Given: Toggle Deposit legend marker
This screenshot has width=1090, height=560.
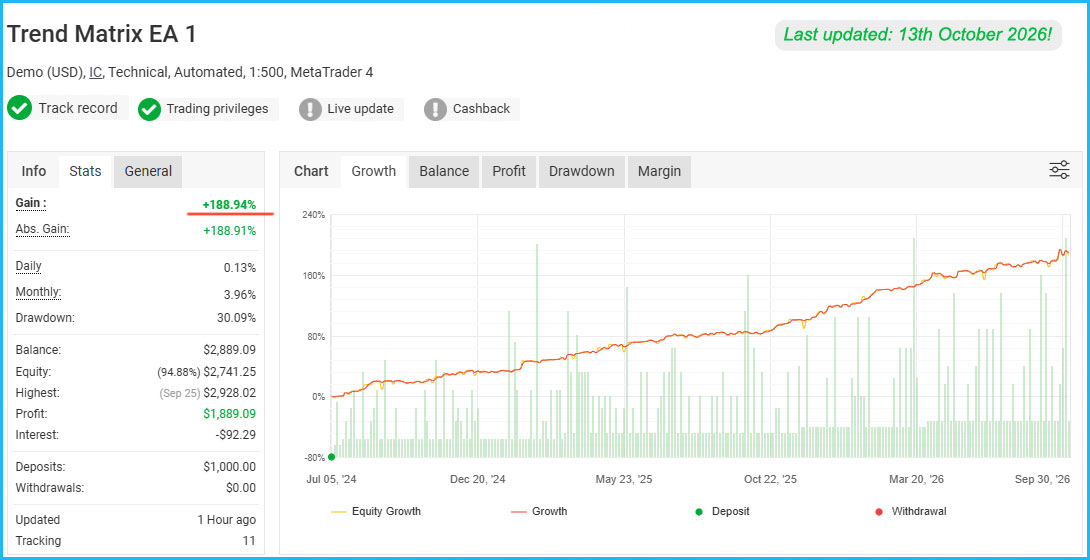Looking at the screenshot, I should [x=723, y=511].
